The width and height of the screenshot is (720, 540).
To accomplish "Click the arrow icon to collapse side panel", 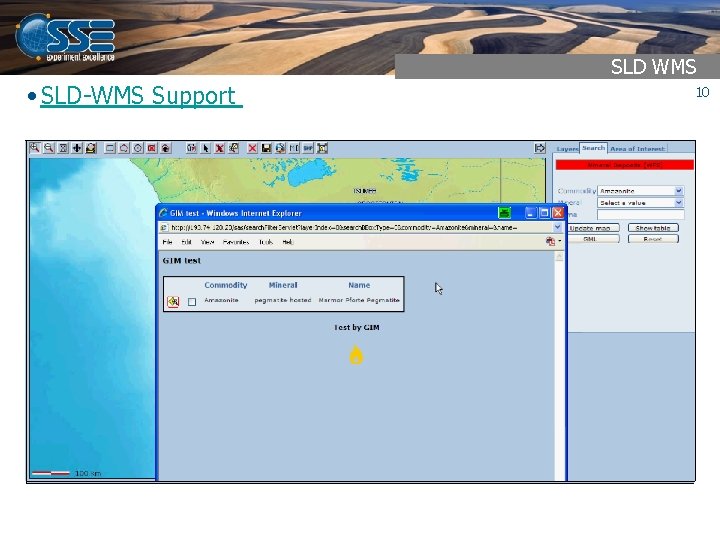I will pos(540,148).
